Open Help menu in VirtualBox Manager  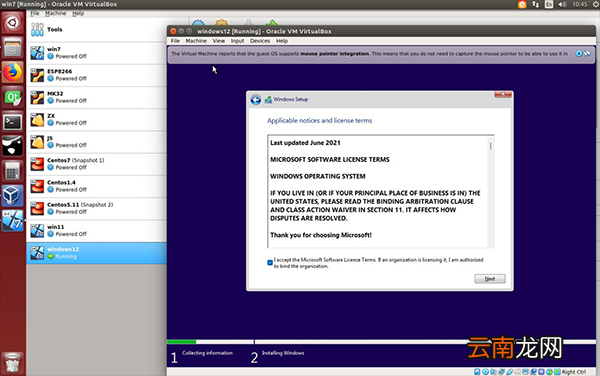tap(78, 13)
